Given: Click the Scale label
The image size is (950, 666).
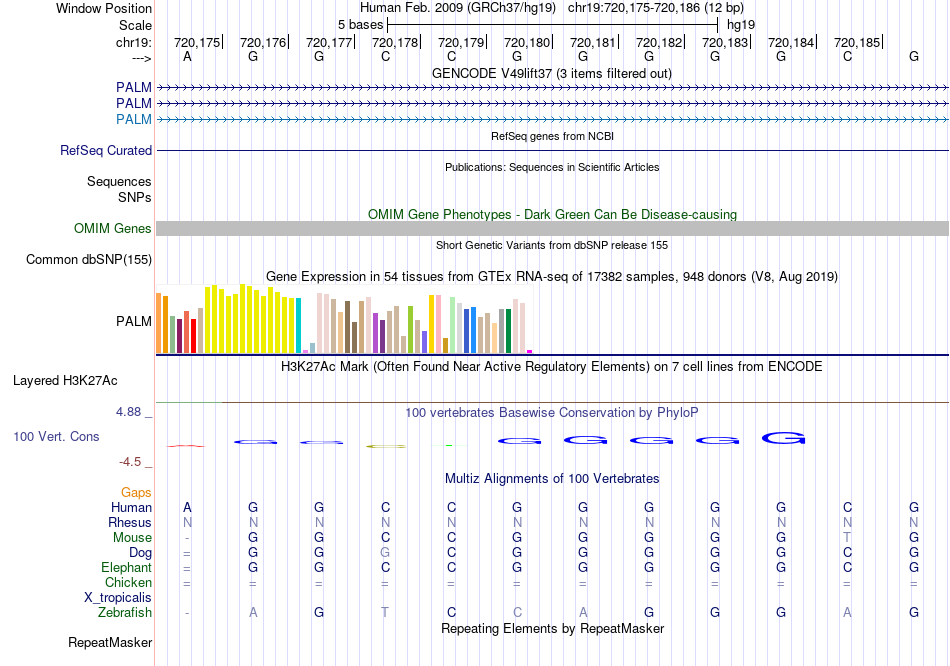Looking at the screenshot, I should click(x=135, y=25).
